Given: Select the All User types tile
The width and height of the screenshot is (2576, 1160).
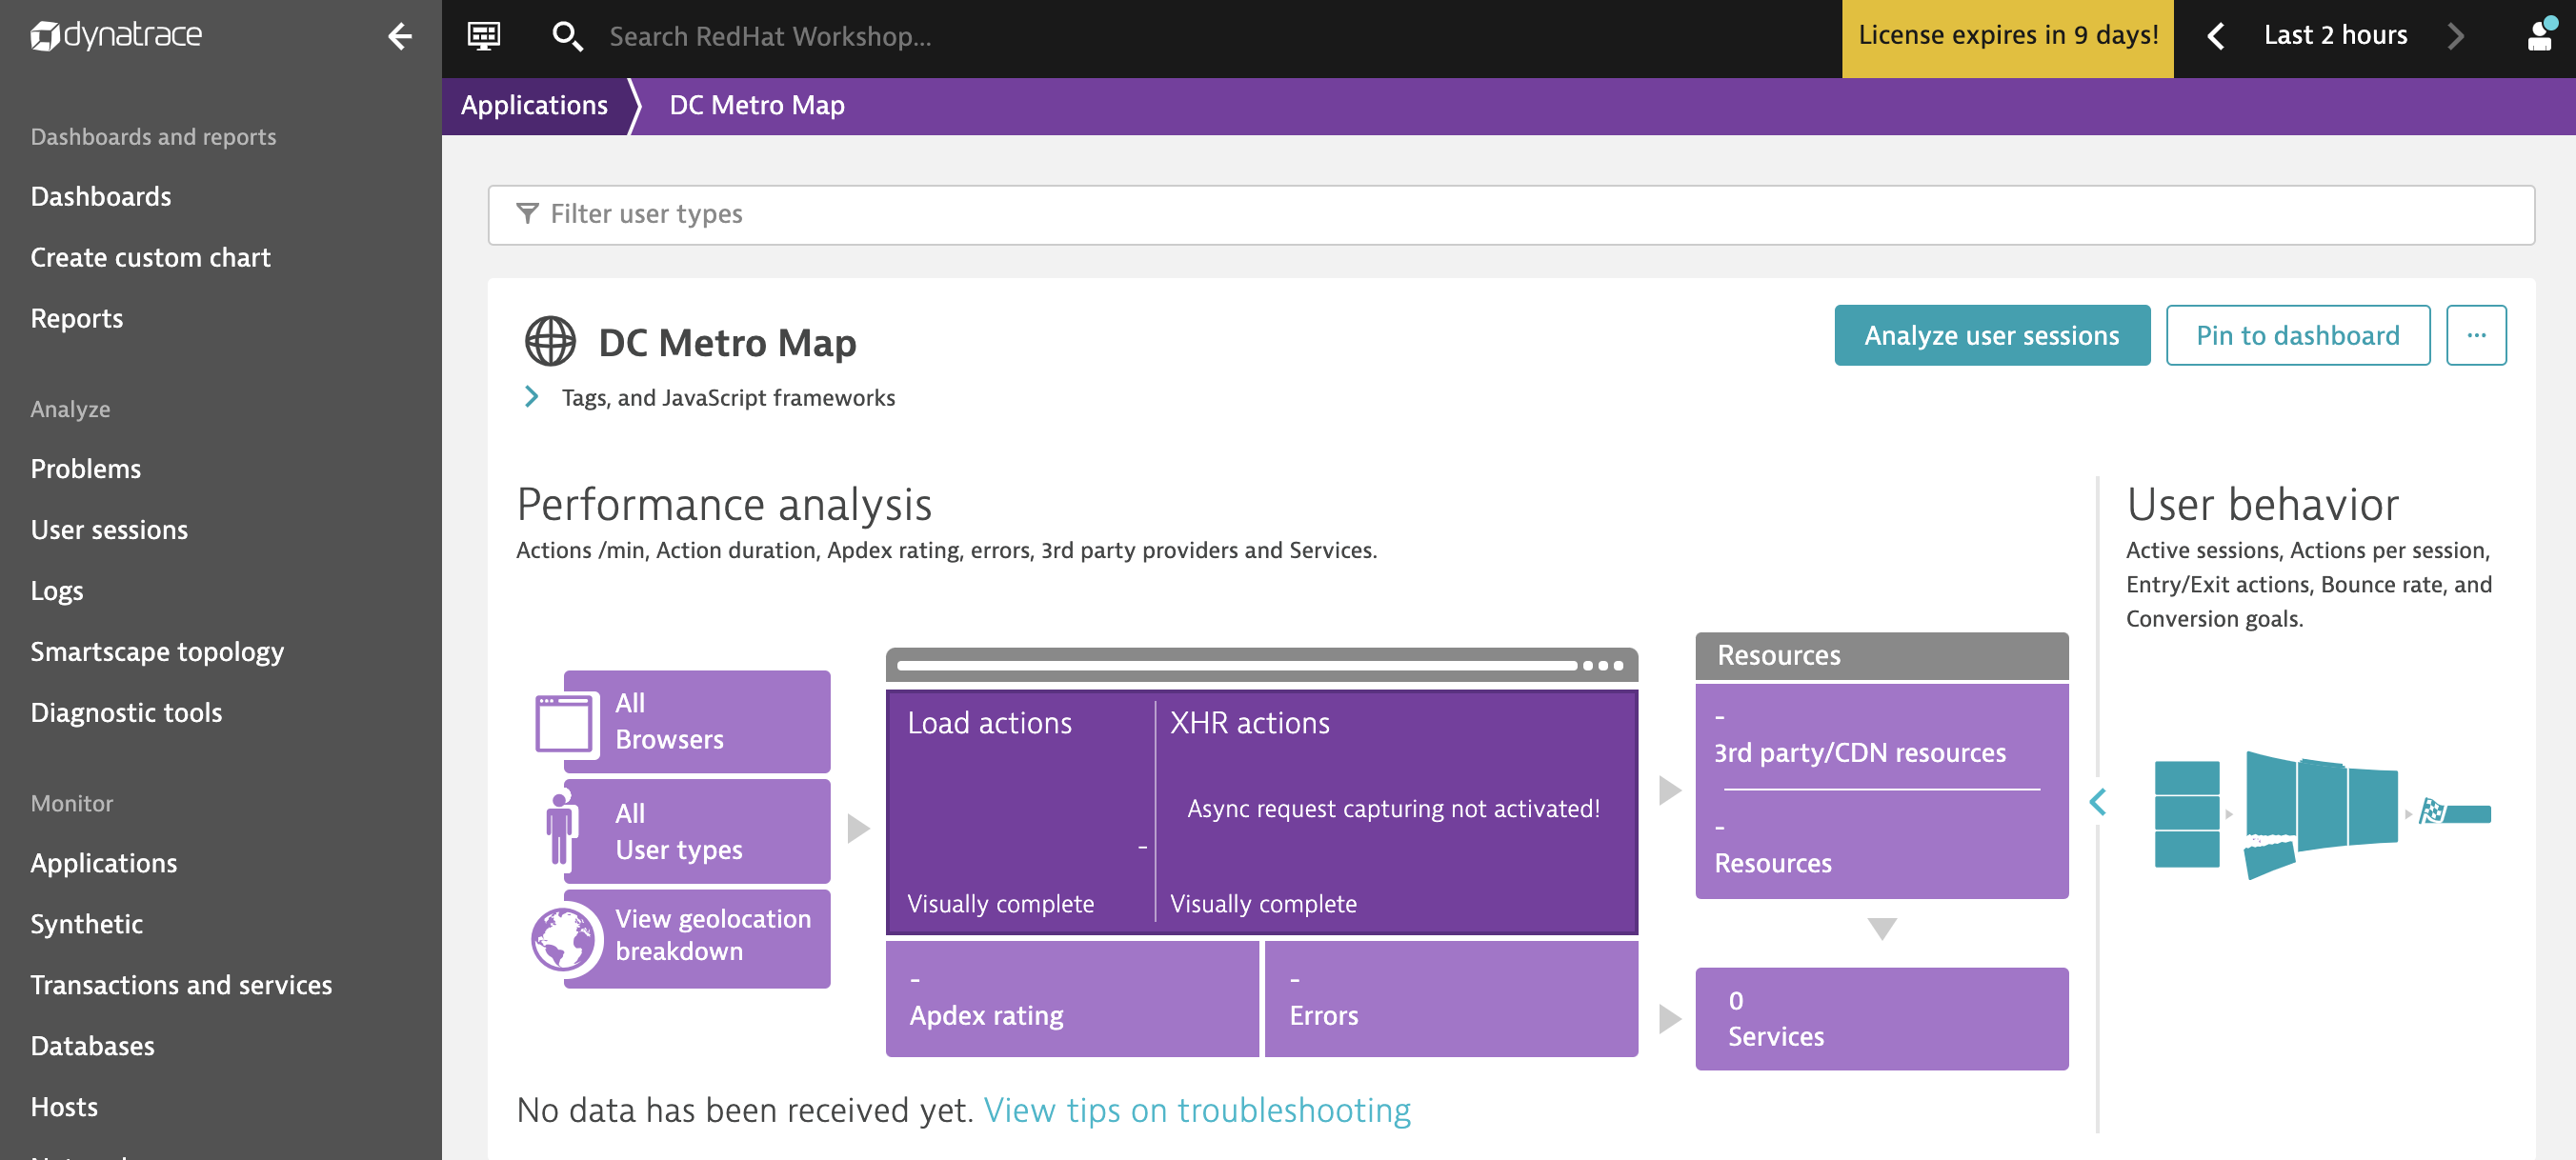Looking at the screenshot, I should tap(697, 831).
